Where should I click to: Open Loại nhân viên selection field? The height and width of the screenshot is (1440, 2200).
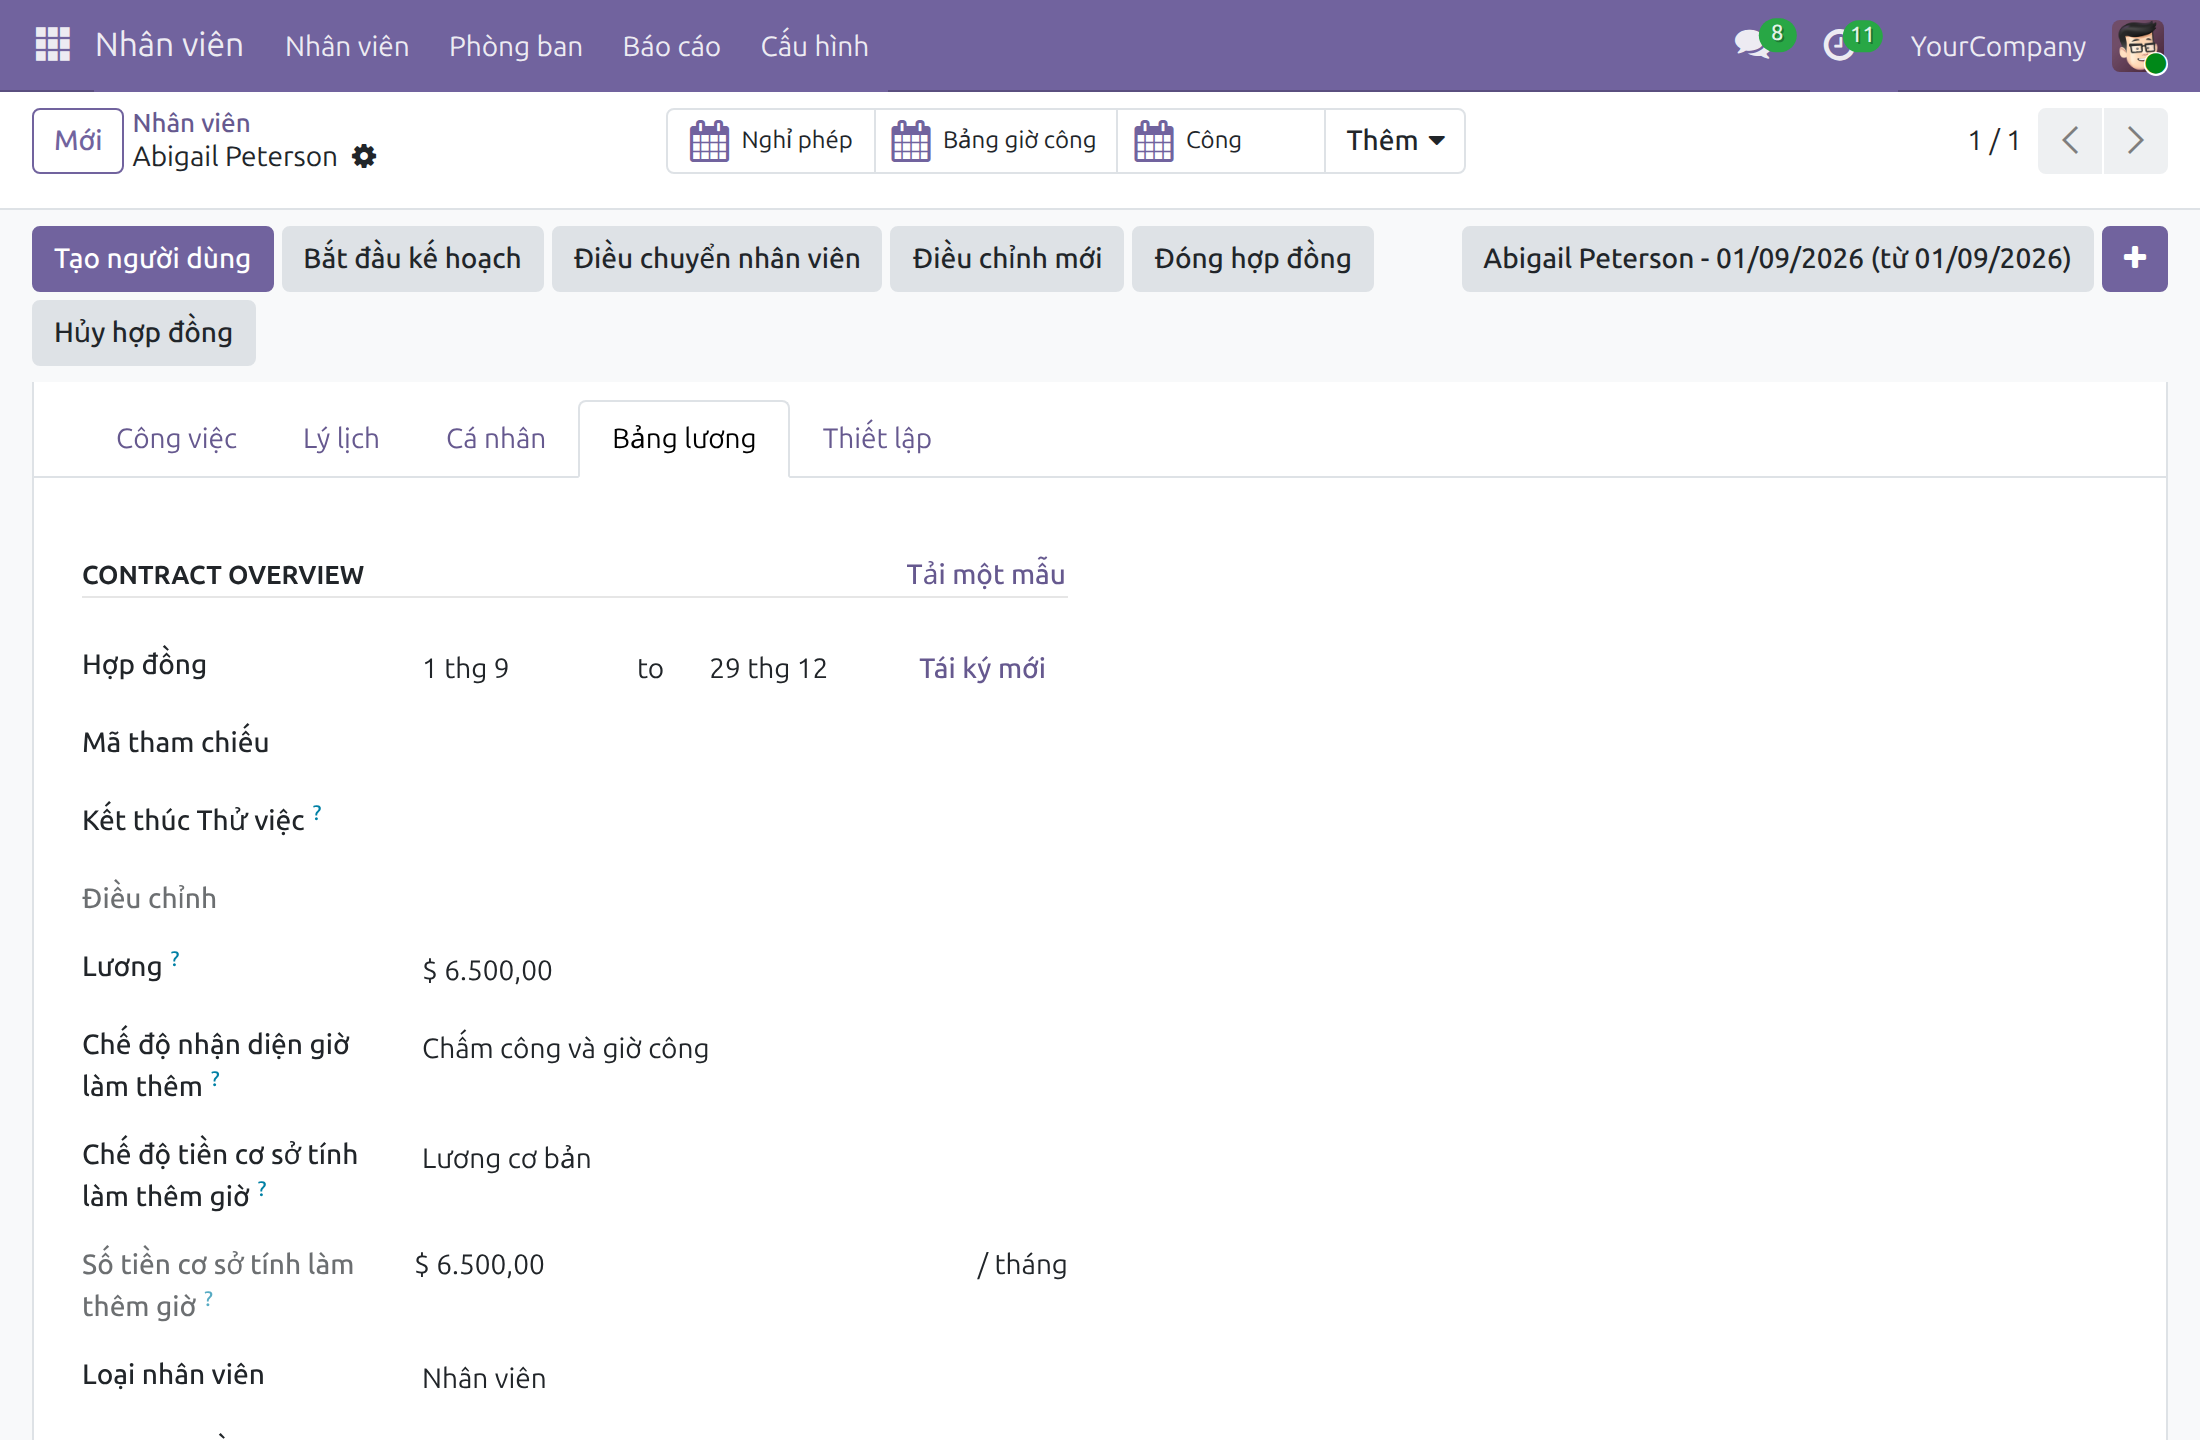(x=744, y=1379)
